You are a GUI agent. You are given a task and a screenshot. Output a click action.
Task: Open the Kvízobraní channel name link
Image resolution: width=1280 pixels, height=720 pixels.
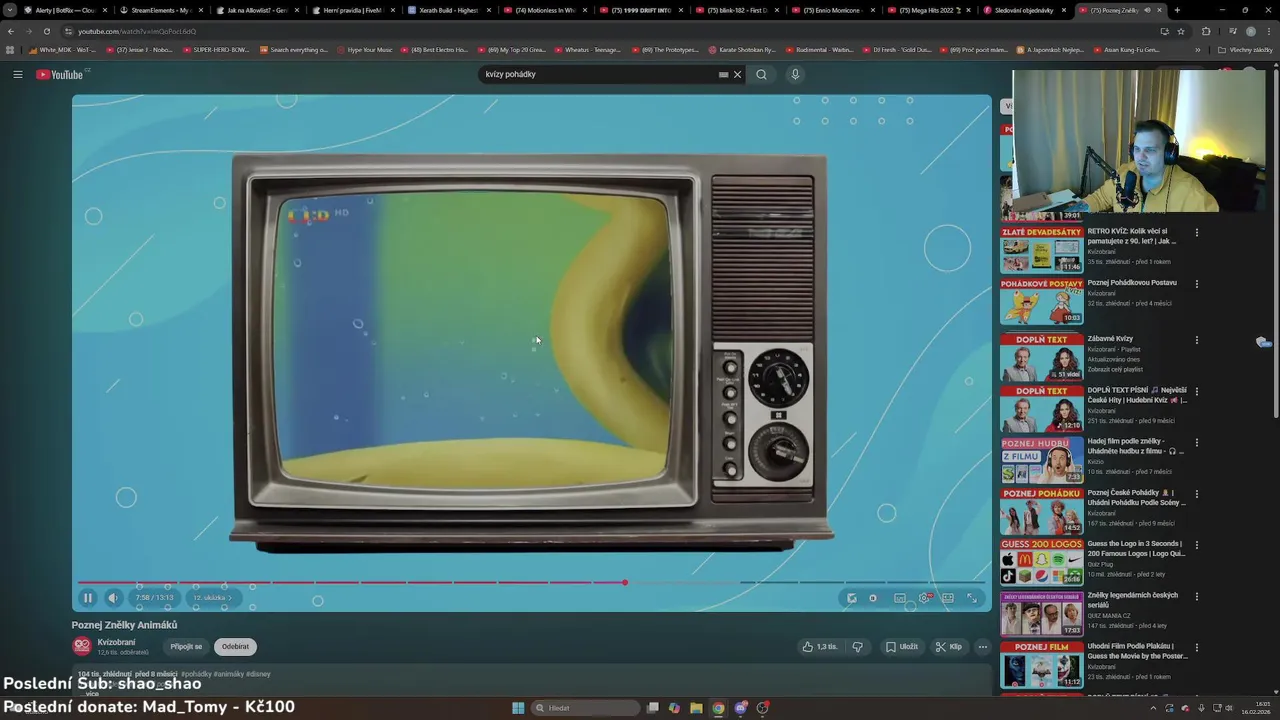click(x=116, y=642)
